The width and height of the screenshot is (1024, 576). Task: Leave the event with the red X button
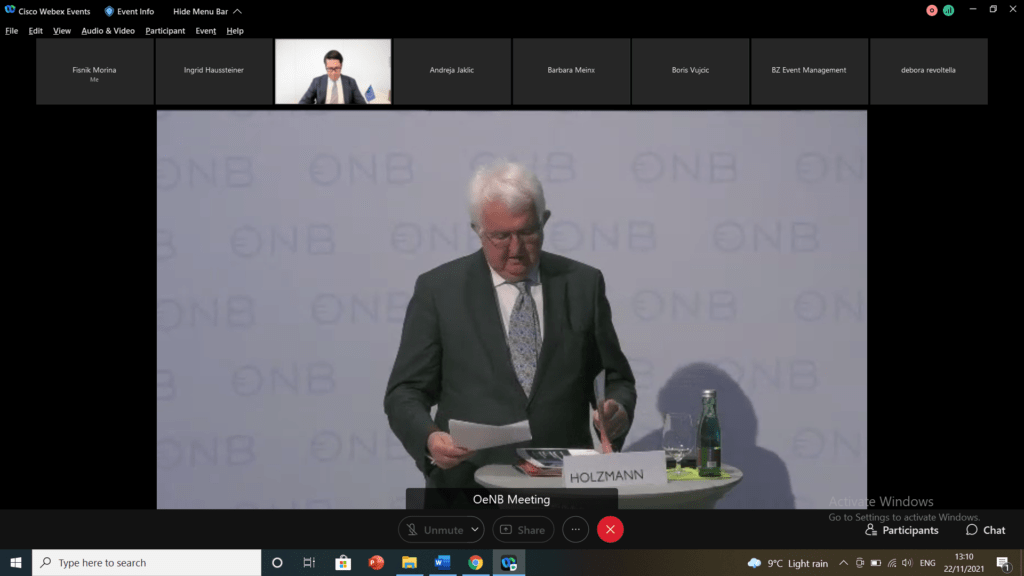pos(610,530)
